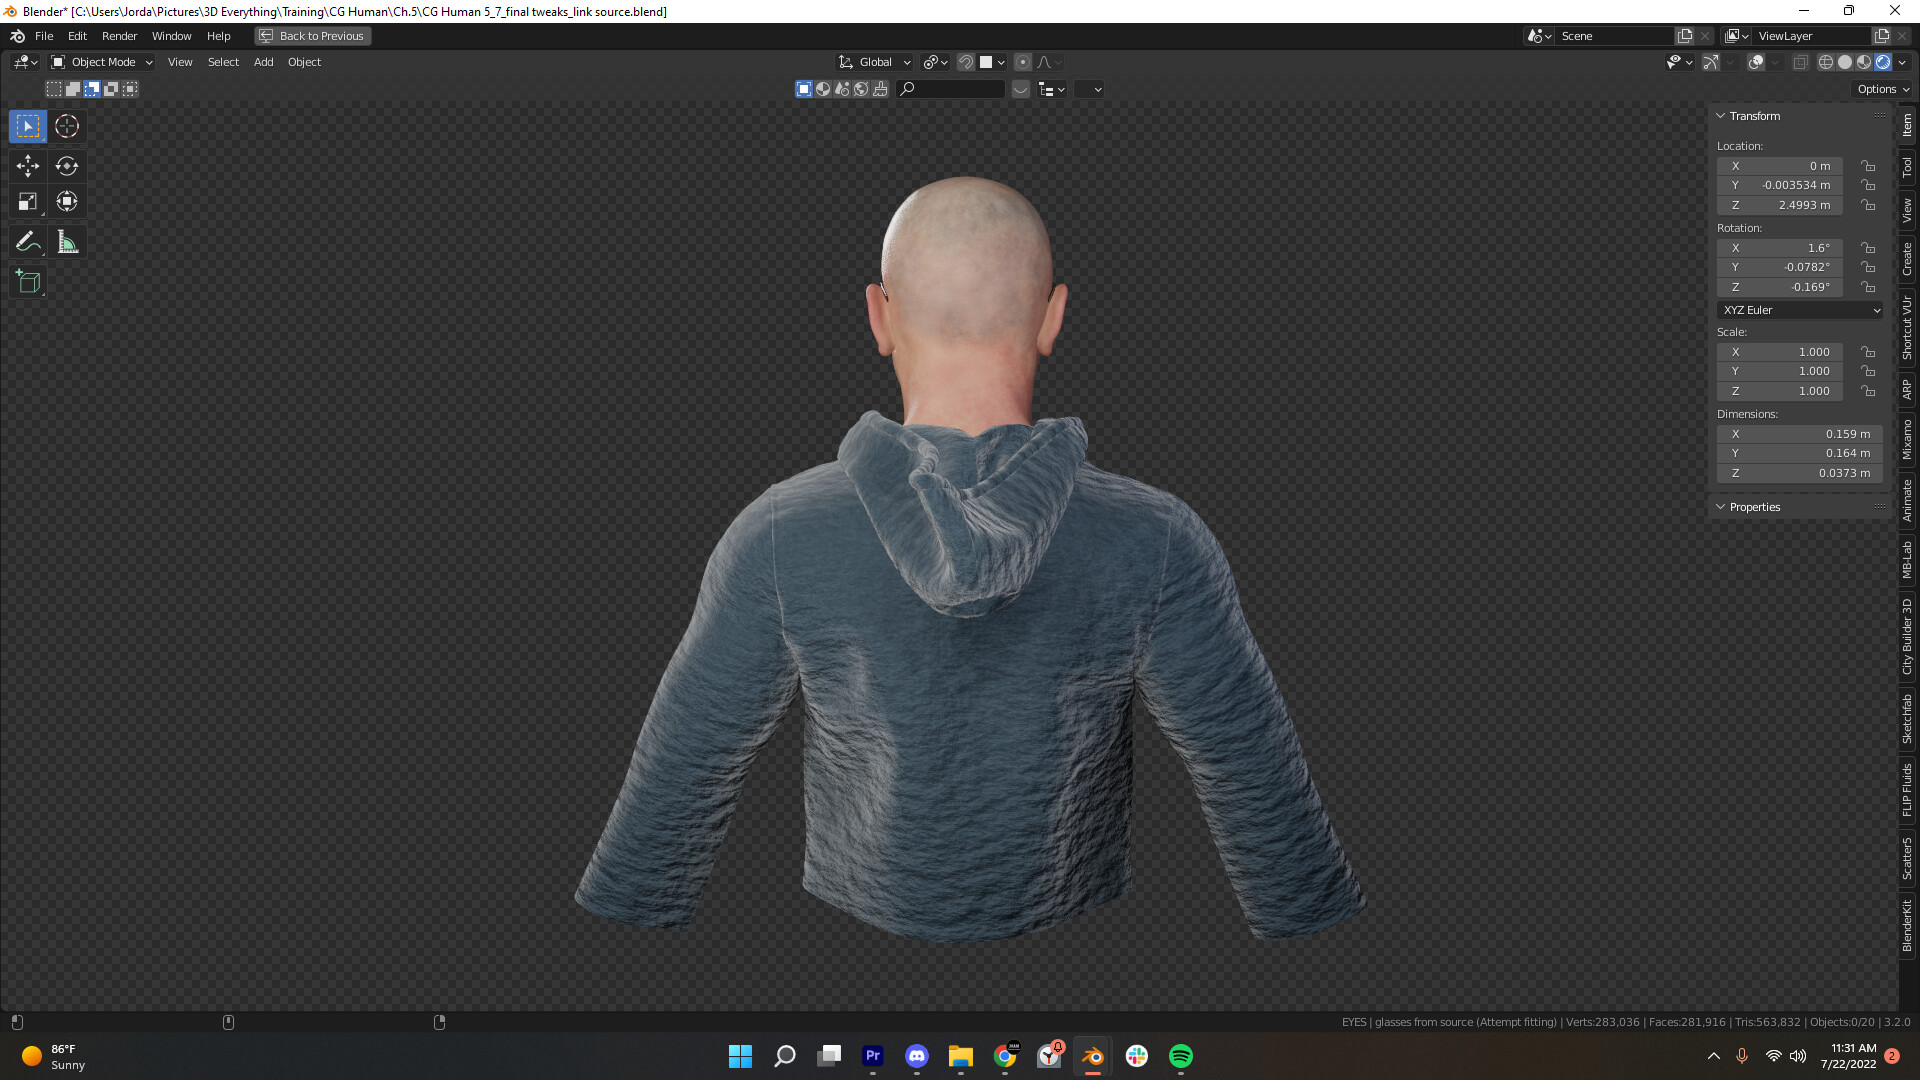Toggle proportional editing
Image resolution: width=1920 pixels, height=1080 pixels.
point(1022,62)
